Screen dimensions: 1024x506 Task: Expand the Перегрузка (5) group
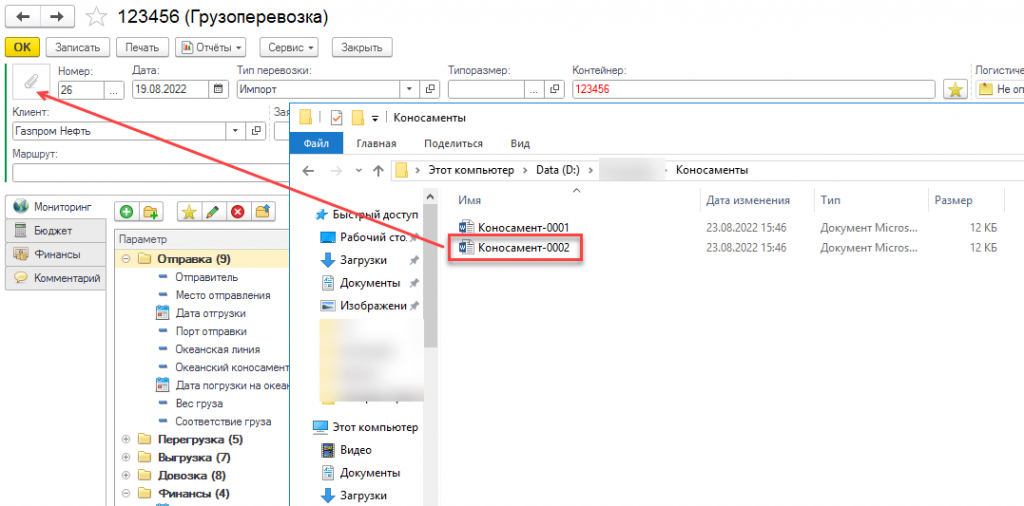(126, 439)
